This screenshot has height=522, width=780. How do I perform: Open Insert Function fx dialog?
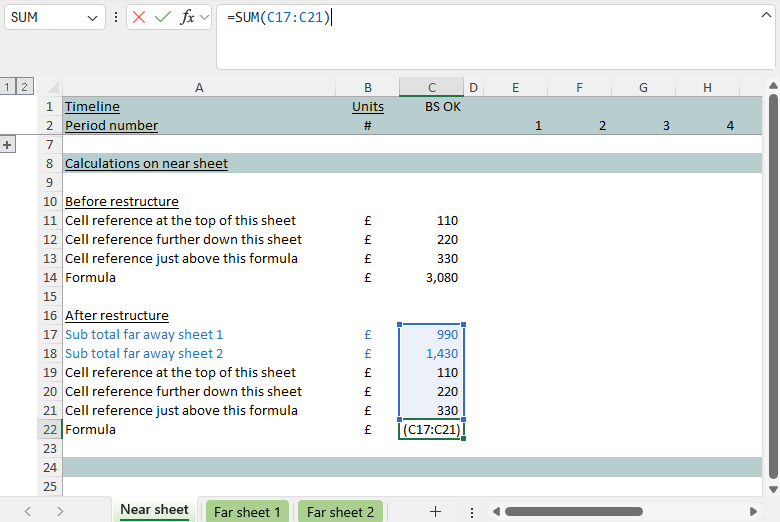(x=186, y=18)
